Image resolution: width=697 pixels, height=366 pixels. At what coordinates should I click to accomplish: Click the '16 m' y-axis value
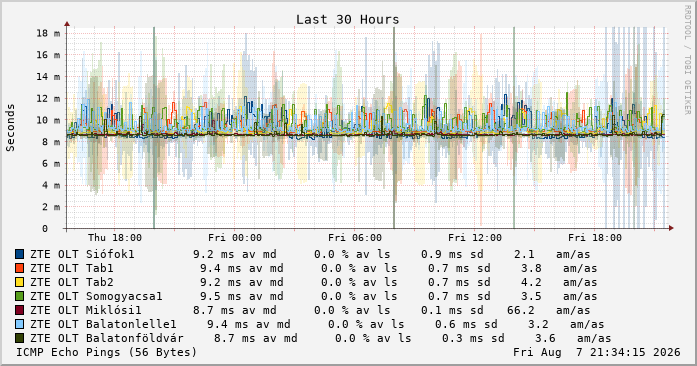click(48, 55)
